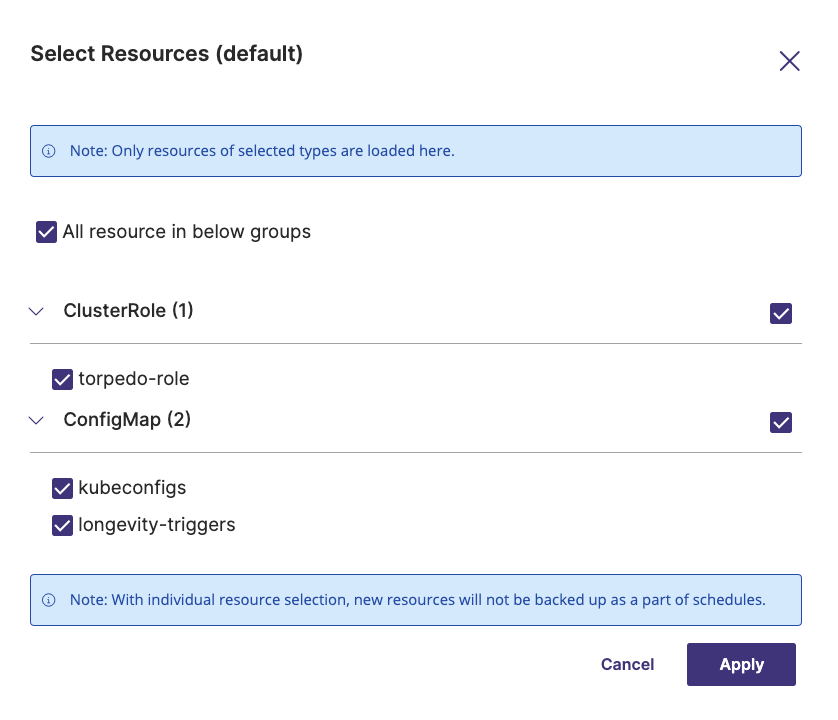The image size is (838, 720).
Task: Click the individual resource selection note text
Action: point(417,601)
